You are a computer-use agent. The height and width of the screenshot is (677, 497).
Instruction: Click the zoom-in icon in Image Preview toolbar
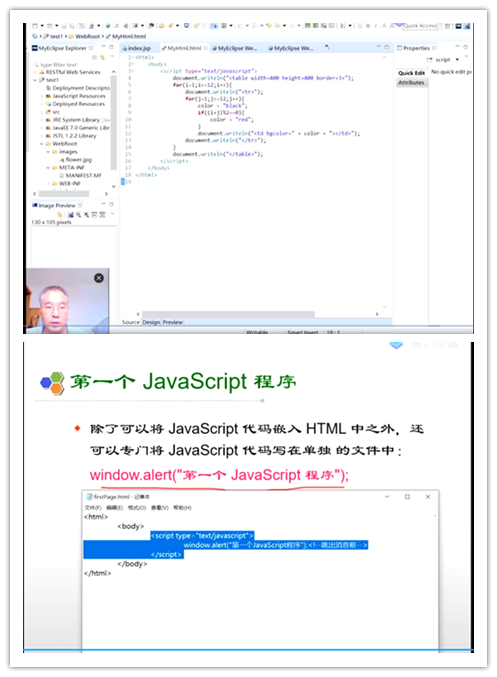coord(79,215)
